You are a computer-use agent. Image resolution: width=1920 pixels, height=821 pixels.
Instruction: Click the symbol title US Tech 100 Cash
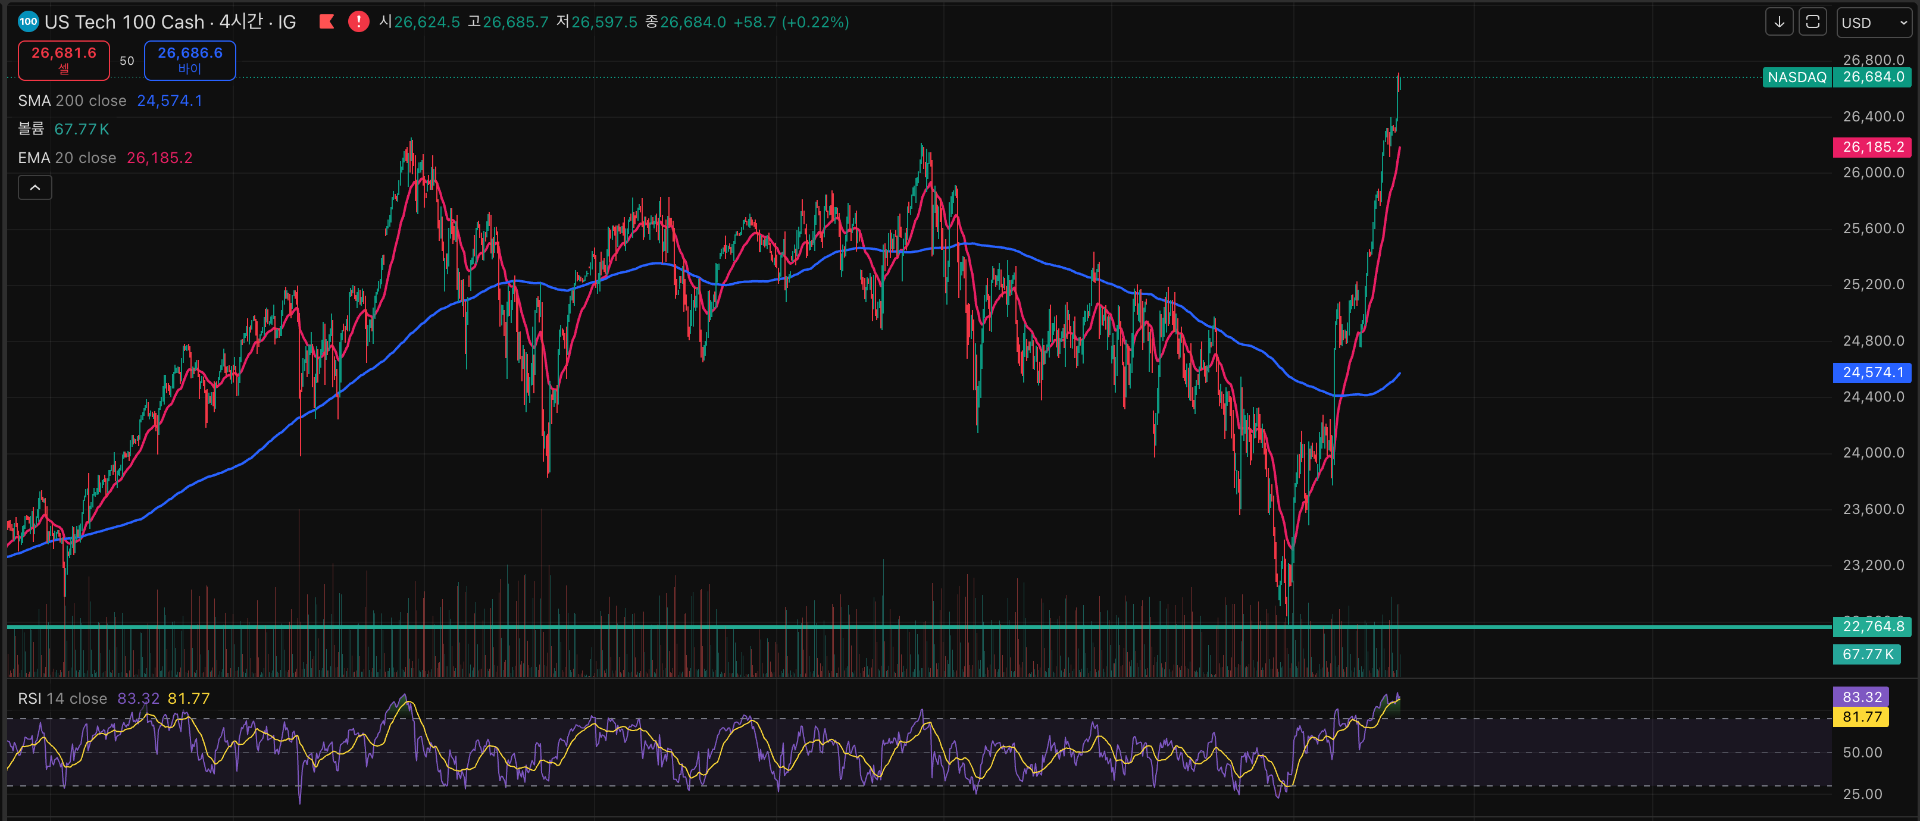click(124, 22)
